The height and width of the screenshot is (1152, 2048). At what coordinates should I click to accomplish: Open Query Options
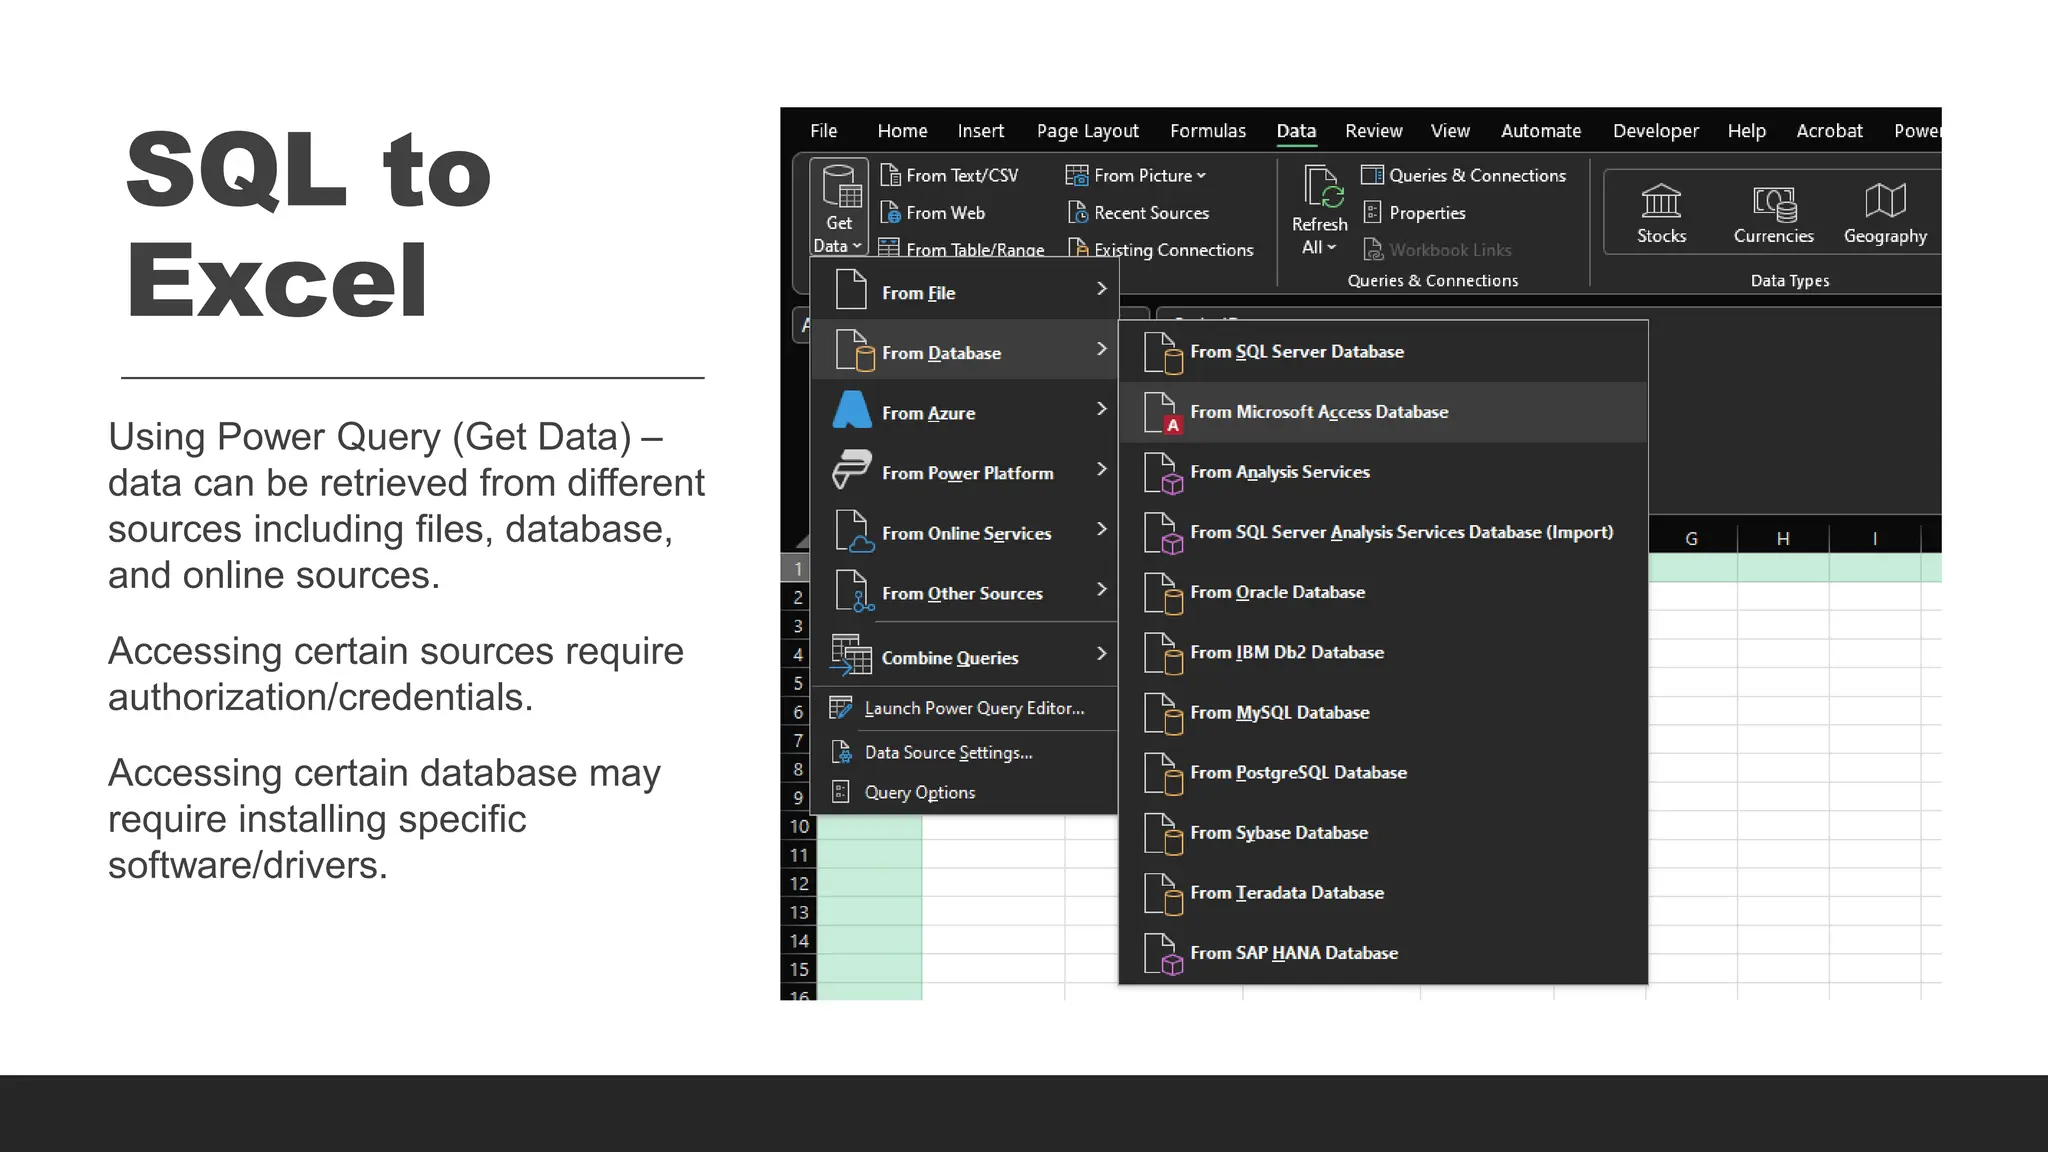tap(965, 792)
